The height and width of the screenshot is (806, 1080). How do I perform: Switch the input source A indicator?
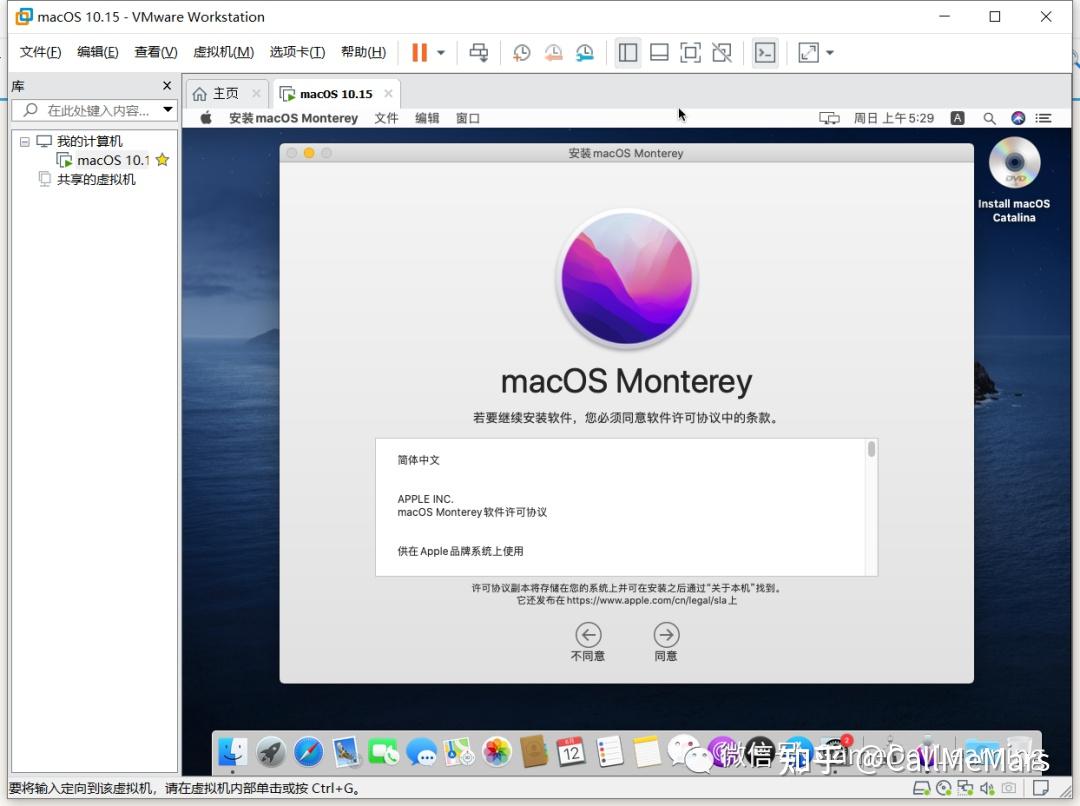957,118
